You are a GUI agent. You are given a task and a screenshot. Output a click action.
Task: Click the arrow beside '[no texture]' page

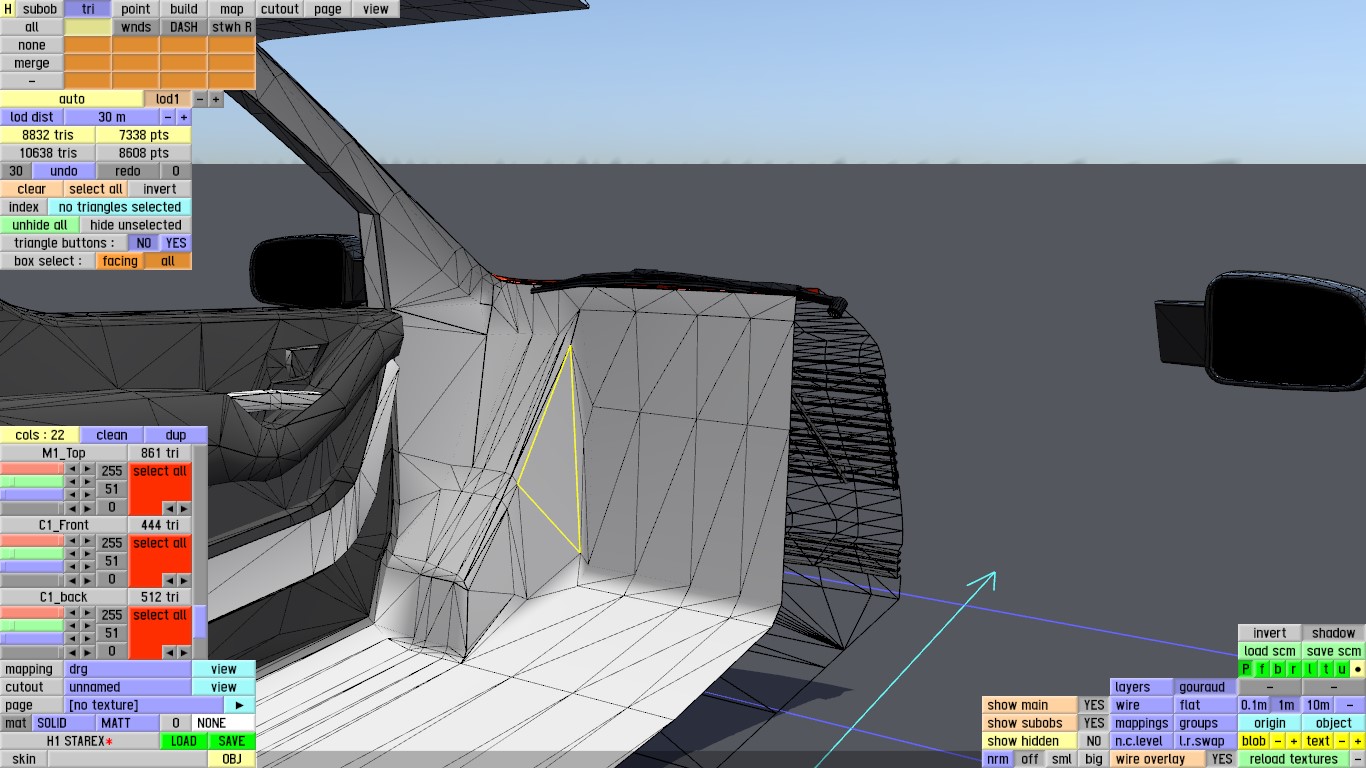239,705
